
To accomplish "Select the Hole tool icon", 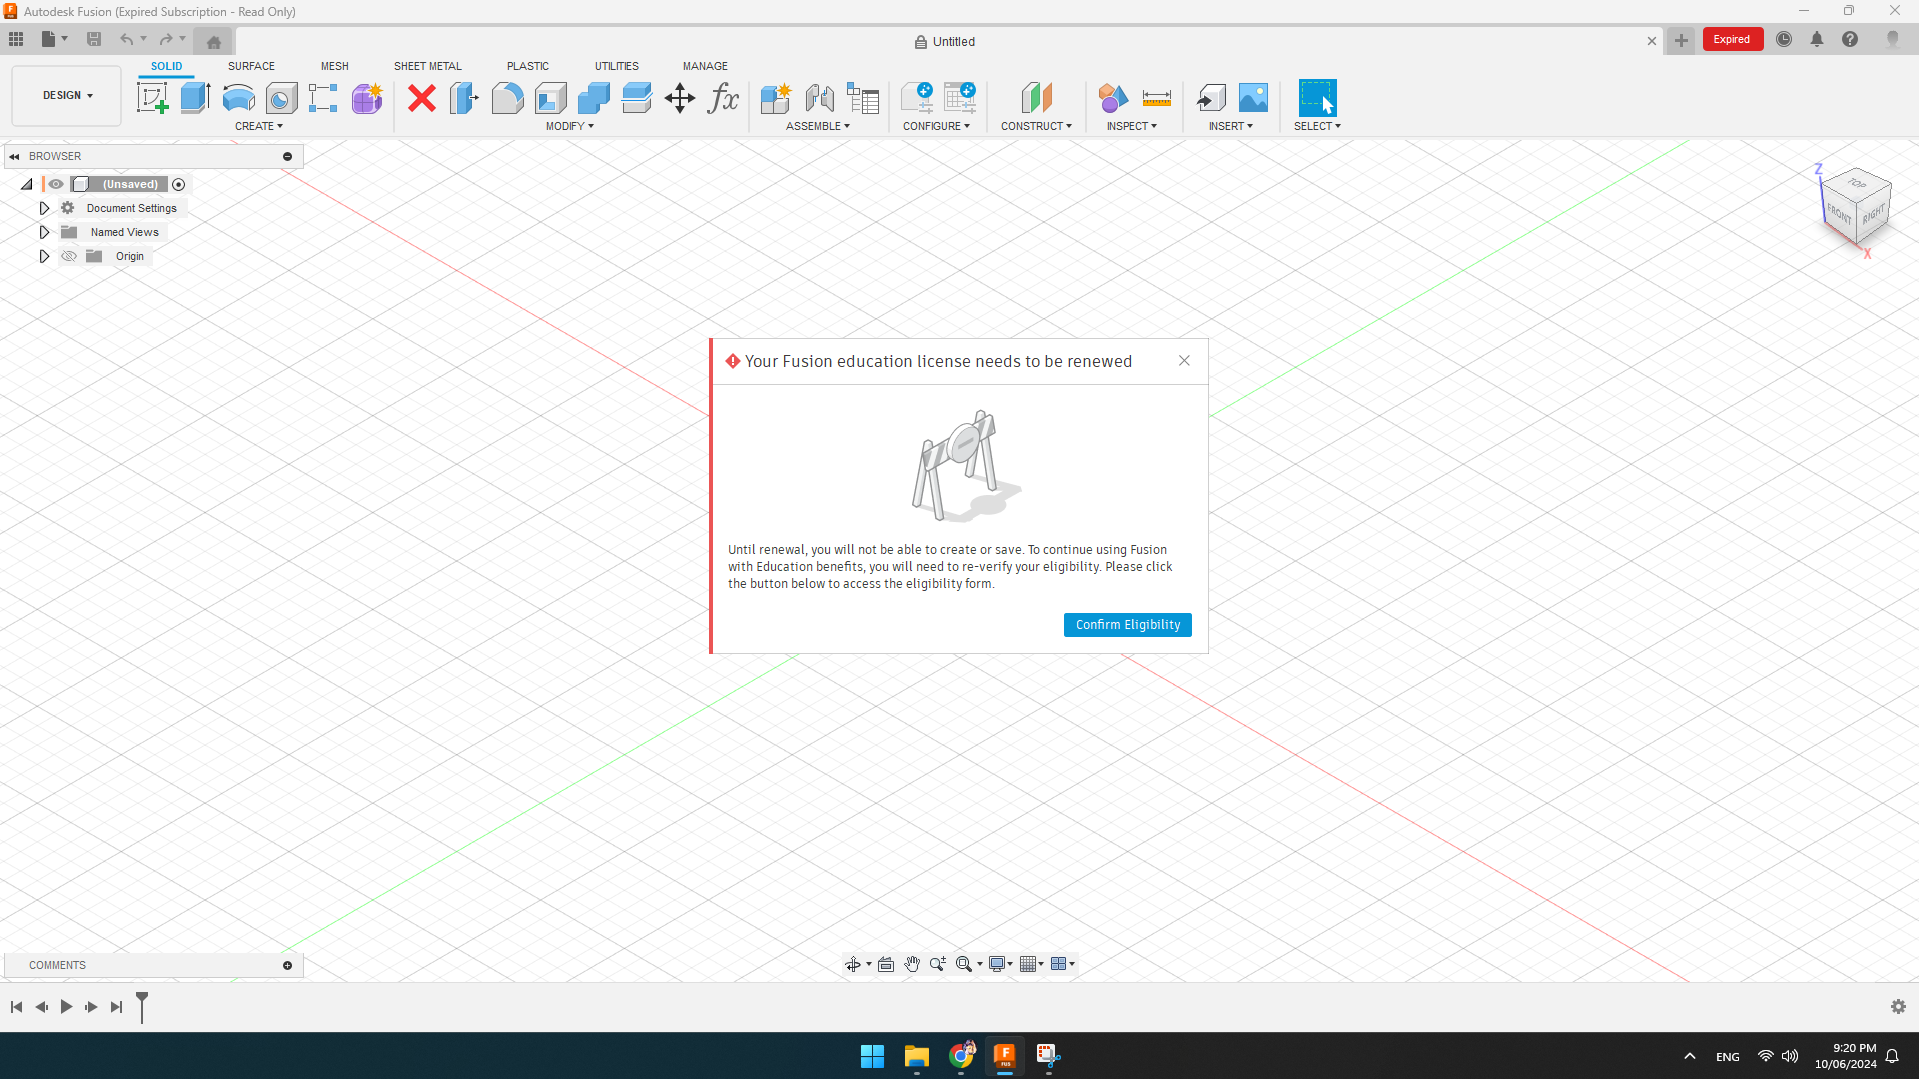I will (x=281, y=98).
